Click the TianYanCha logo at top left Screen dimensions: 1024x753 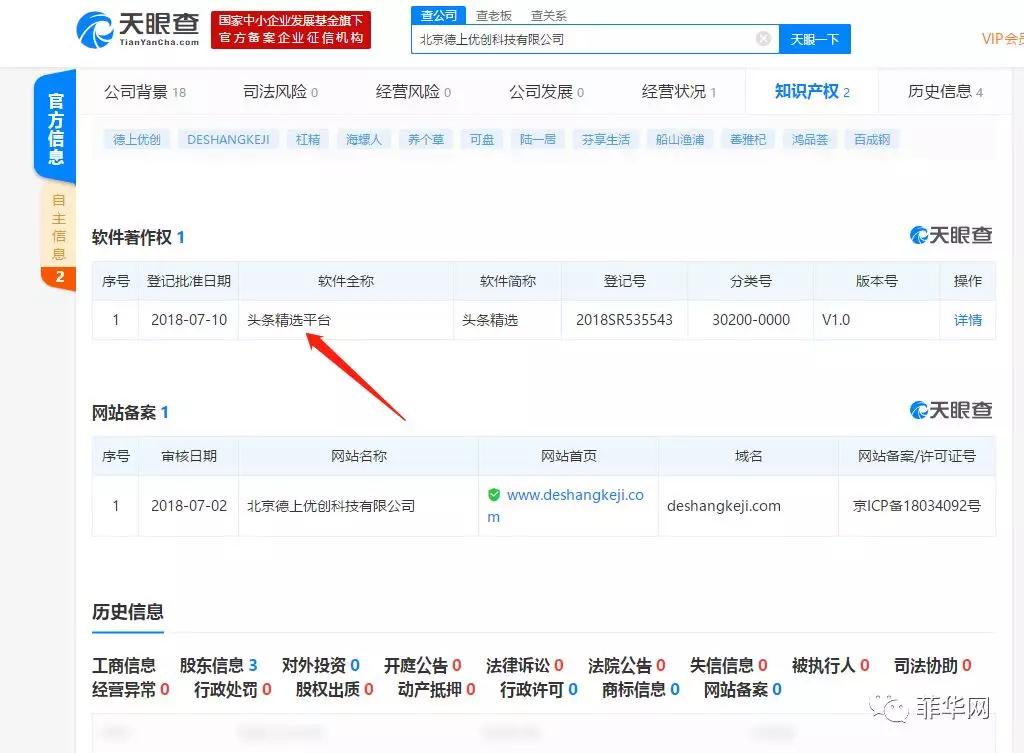(x=138, y=30)
